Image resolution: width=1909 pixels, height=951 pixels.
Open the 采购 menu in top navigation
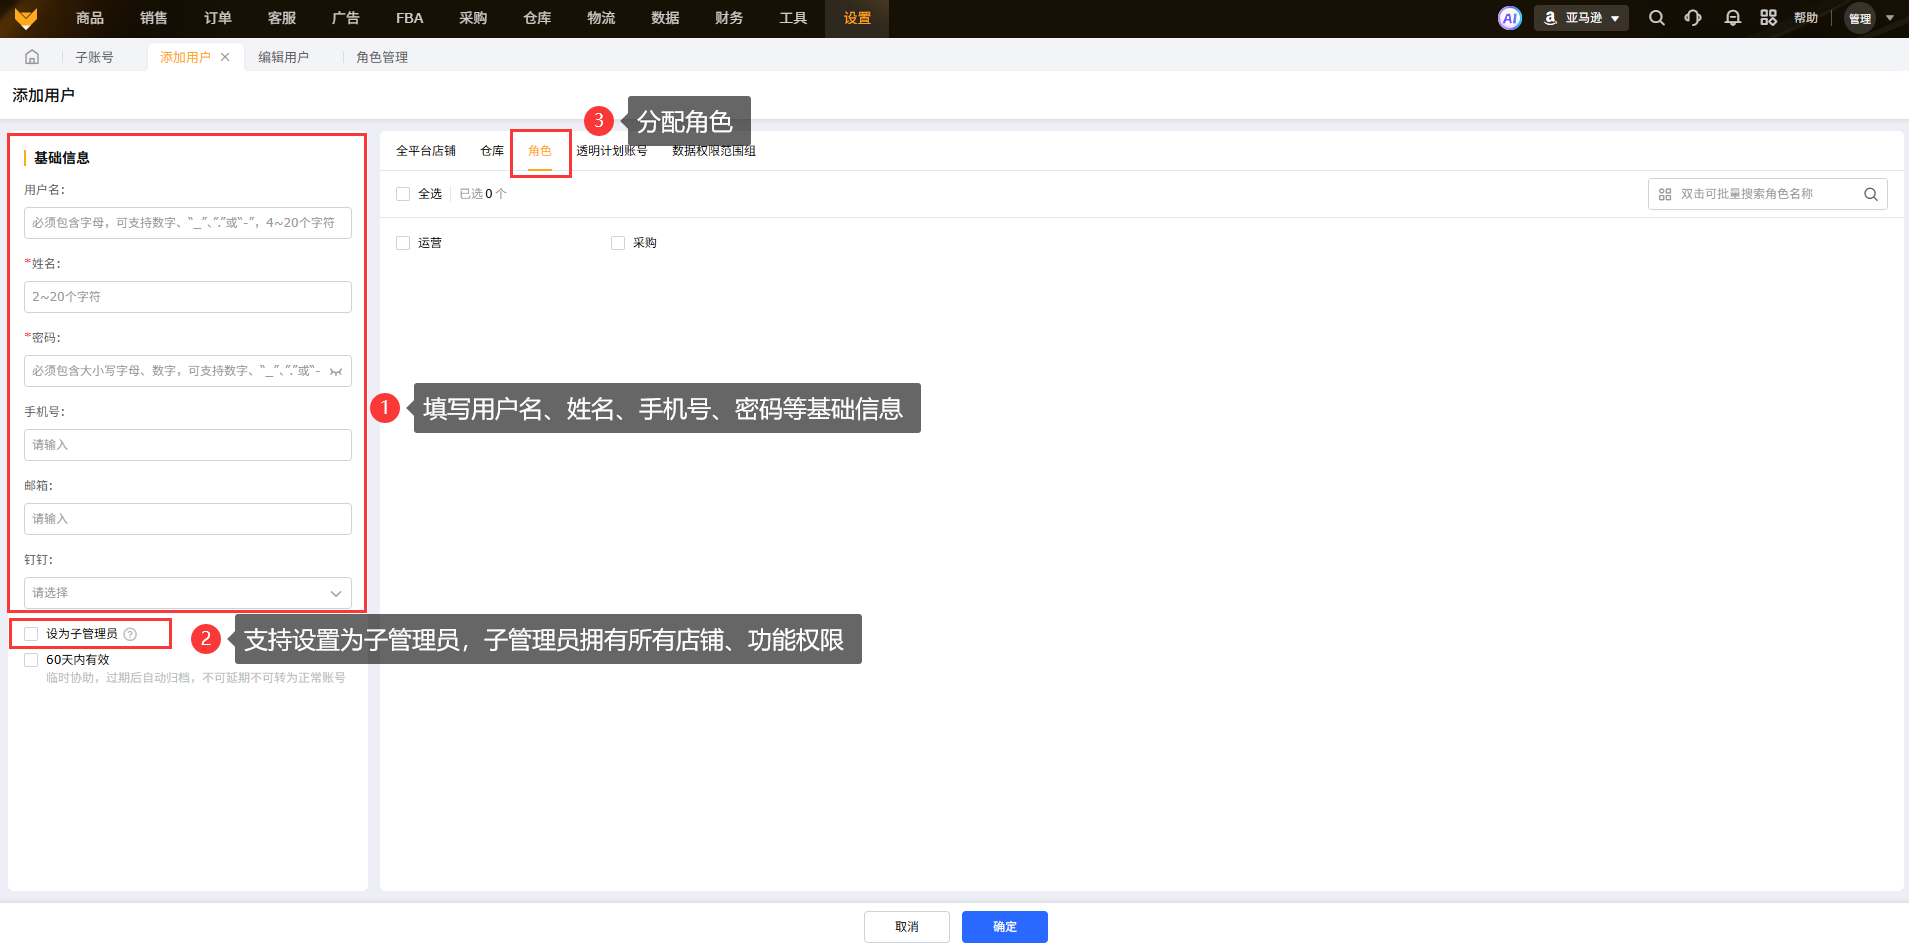474,18
